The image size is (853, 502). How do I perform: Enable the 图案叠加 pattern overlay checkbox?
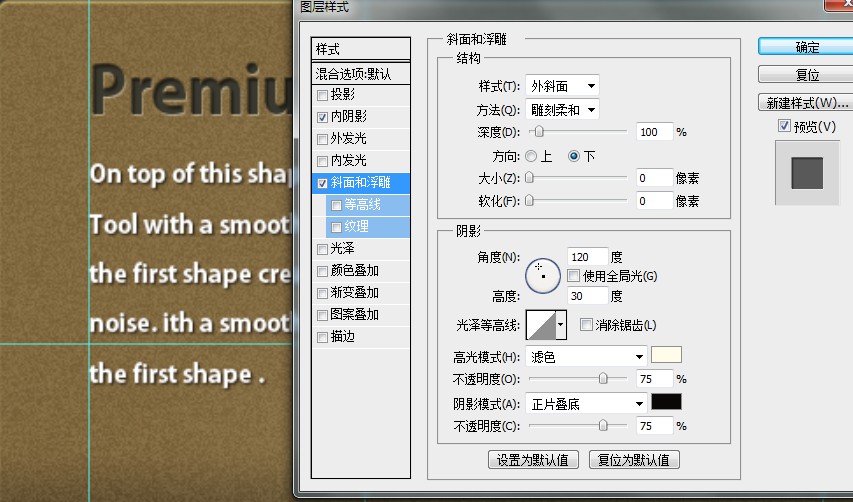click(323, 315)
